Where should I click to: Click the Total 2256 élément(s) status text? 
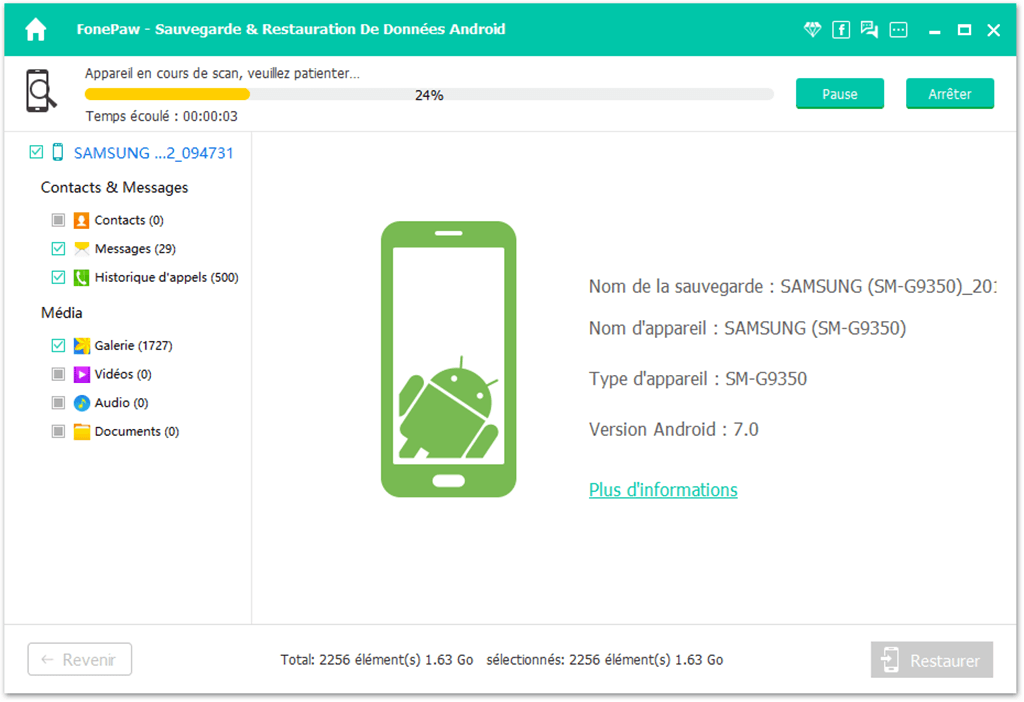[377, 660]
